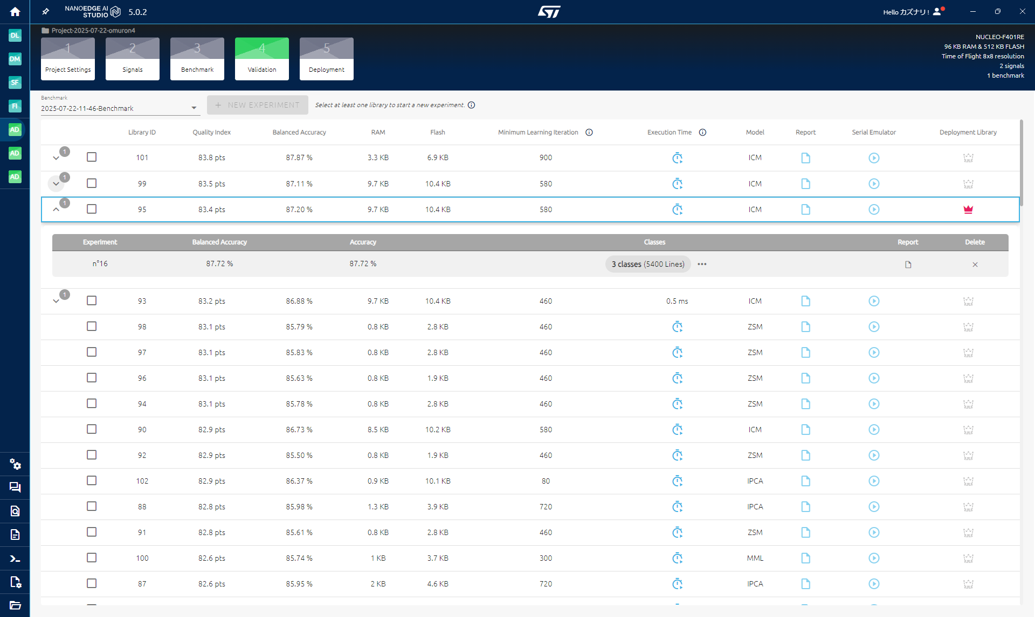Screen dimensions: 1035x617
Task: Click the home icon in sidebar
Action: [14, 12]
